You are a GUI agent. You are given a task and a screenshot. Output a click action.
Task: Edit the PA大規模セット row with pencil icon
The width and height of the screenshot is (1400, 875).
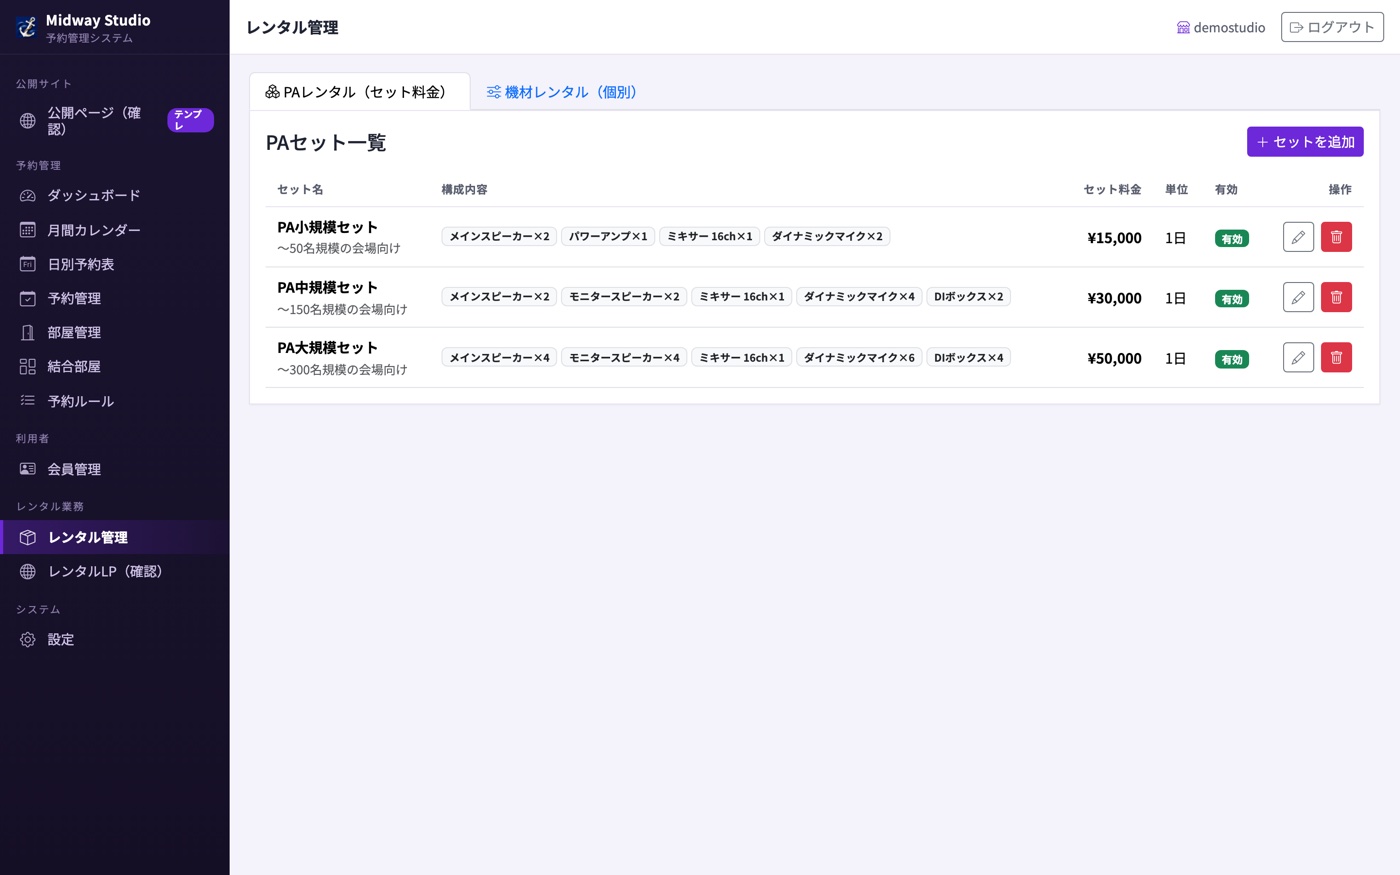[1298, 357]
